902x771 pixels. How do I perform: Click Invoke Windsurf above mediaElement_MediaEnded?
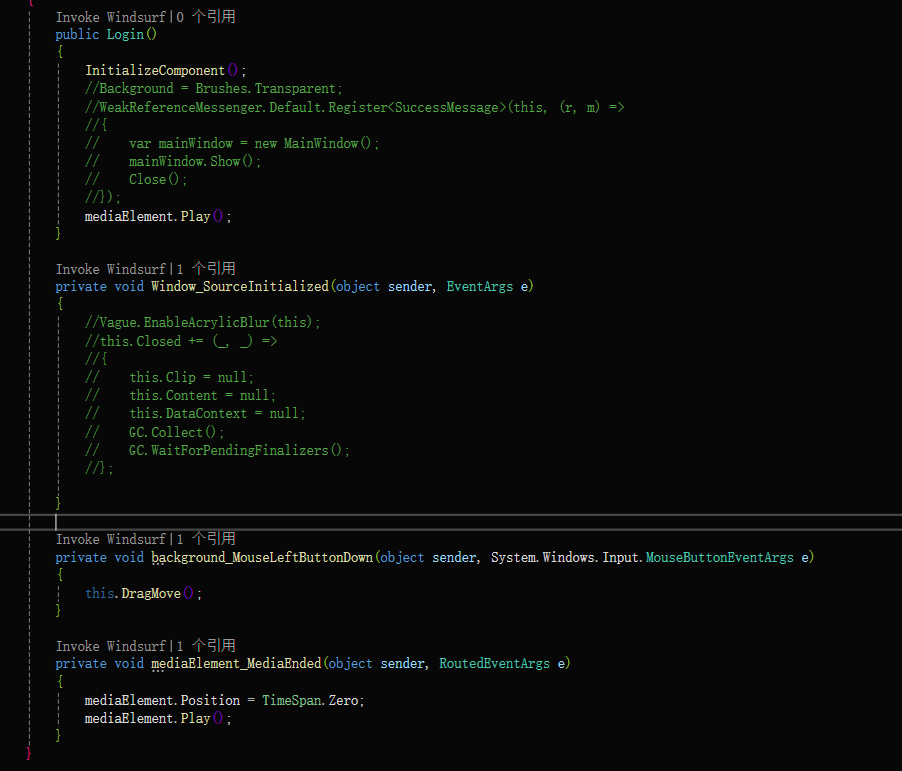(x=110, y=646)
